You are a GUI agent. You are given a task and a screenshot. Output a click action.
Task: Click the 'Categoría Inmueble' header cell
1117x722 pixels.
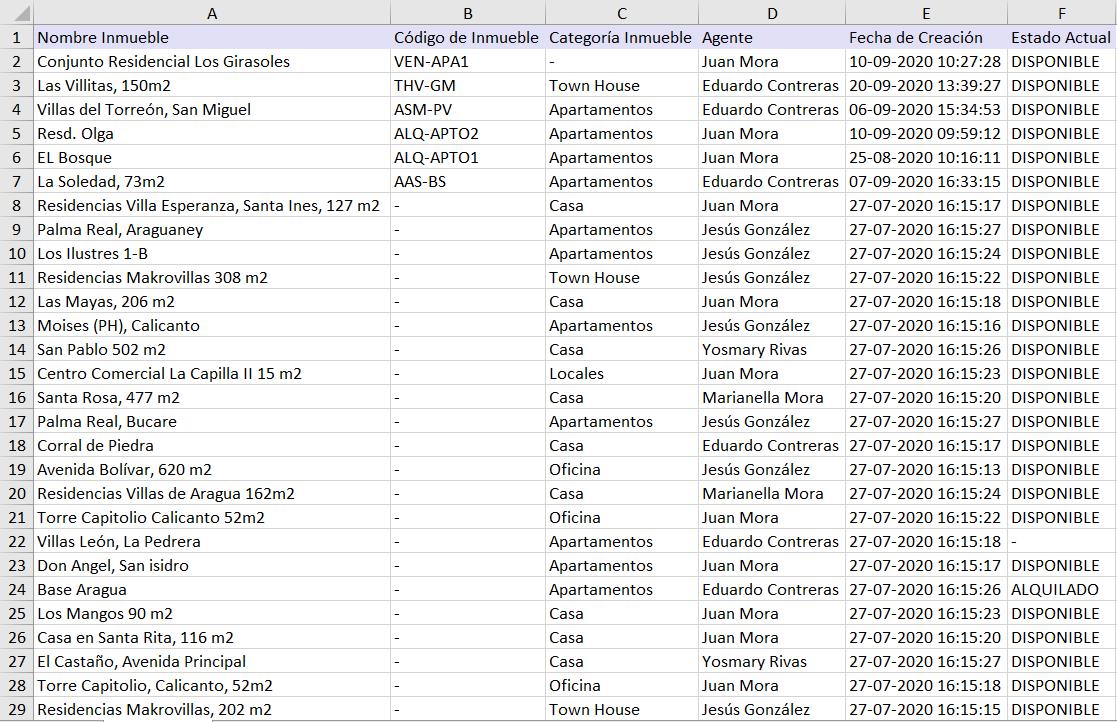[621, 37]
